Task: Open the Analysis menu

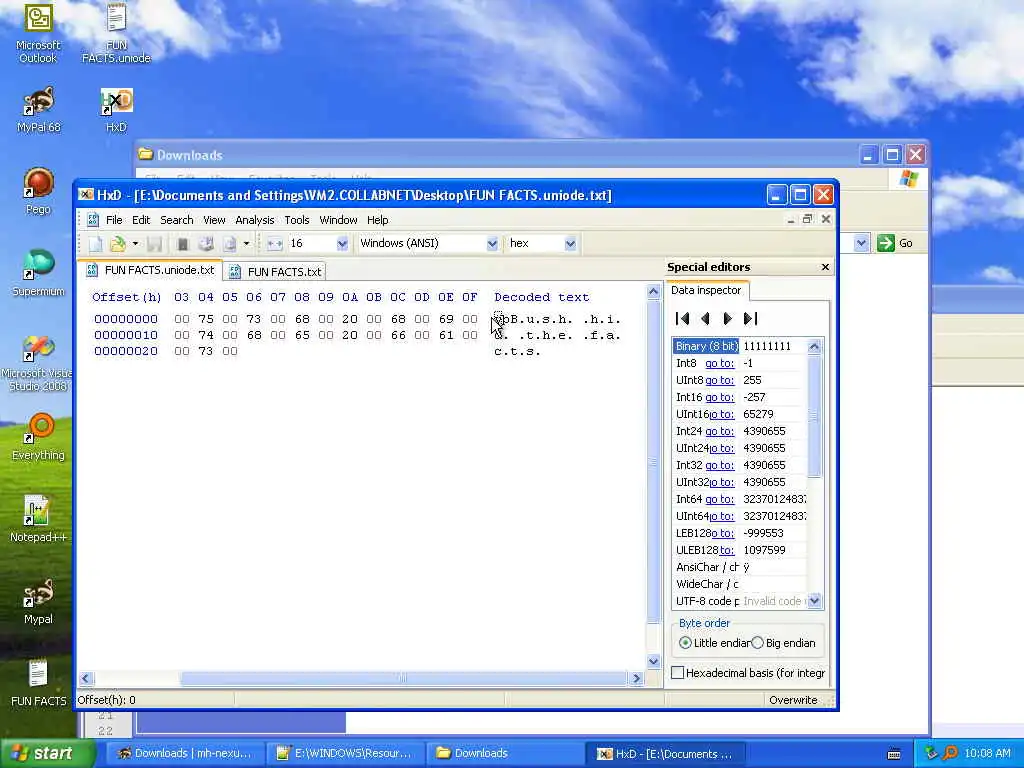Action: coord(255,220)
